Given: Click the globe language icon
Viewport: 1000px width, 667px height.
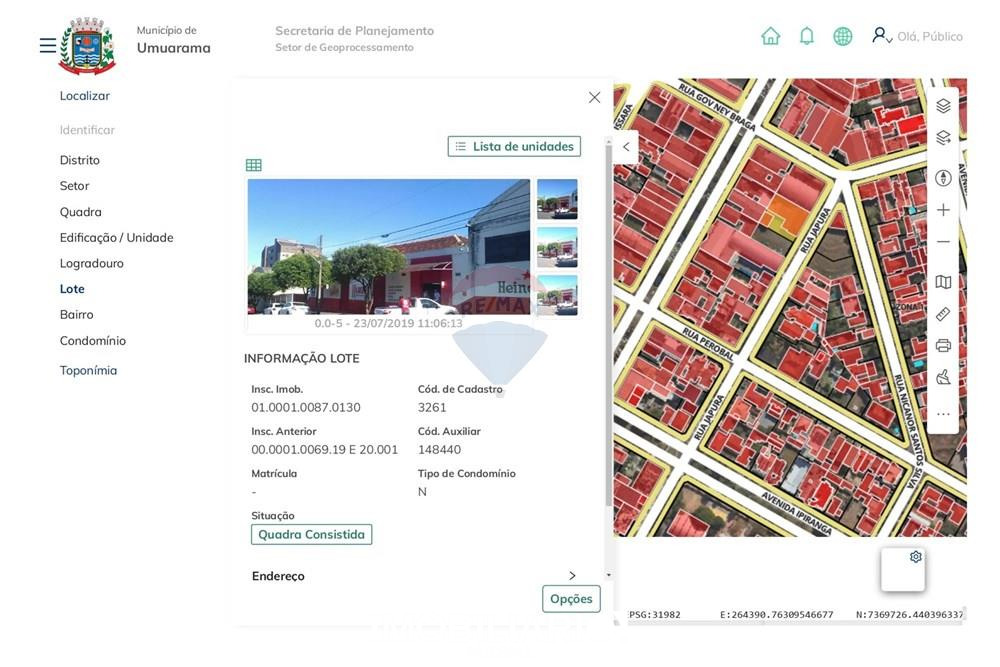Looking at the screenshot, I should click(843, 36).
